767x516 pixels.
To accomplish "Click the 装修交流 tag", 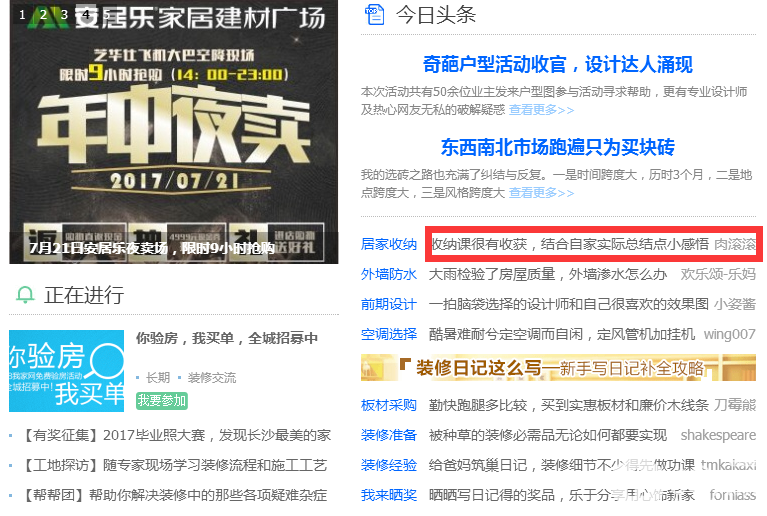I will 212,378.
